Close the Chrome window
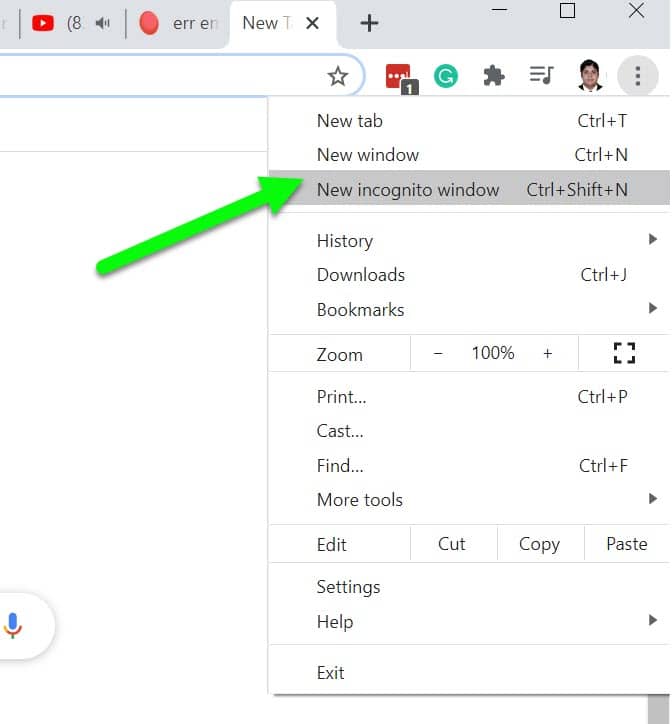Viewport: 672px width, 724px height. [x=636, y=10]
